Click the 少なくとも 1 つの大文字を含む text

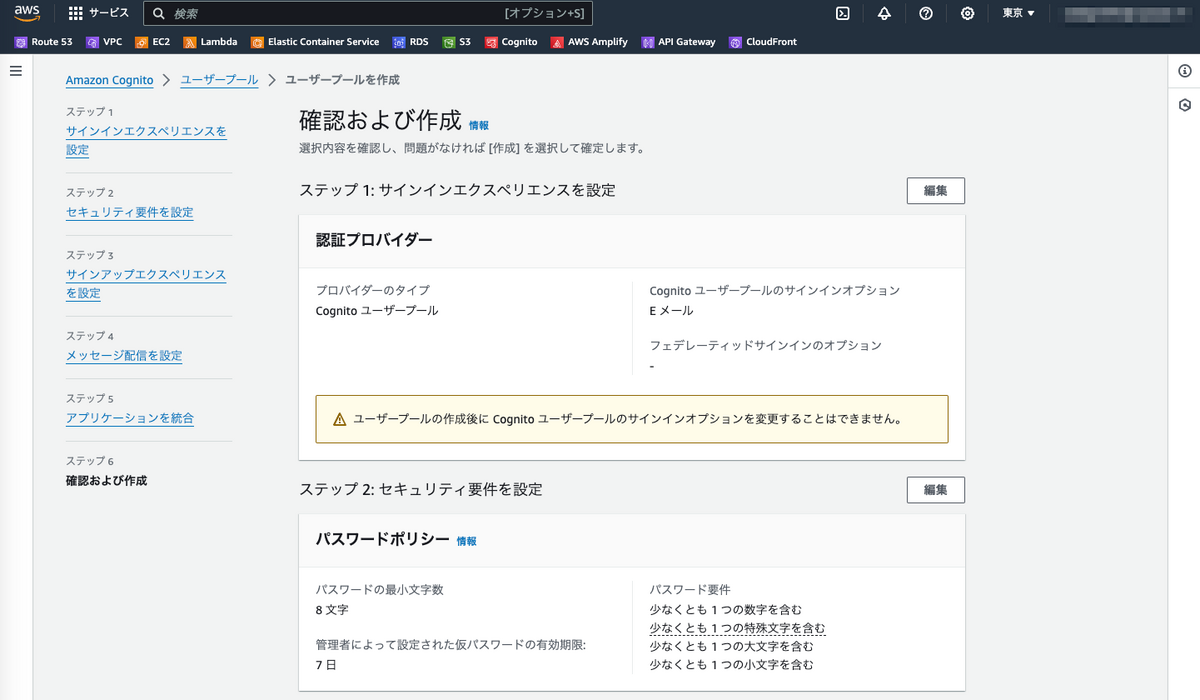(732, 646)
